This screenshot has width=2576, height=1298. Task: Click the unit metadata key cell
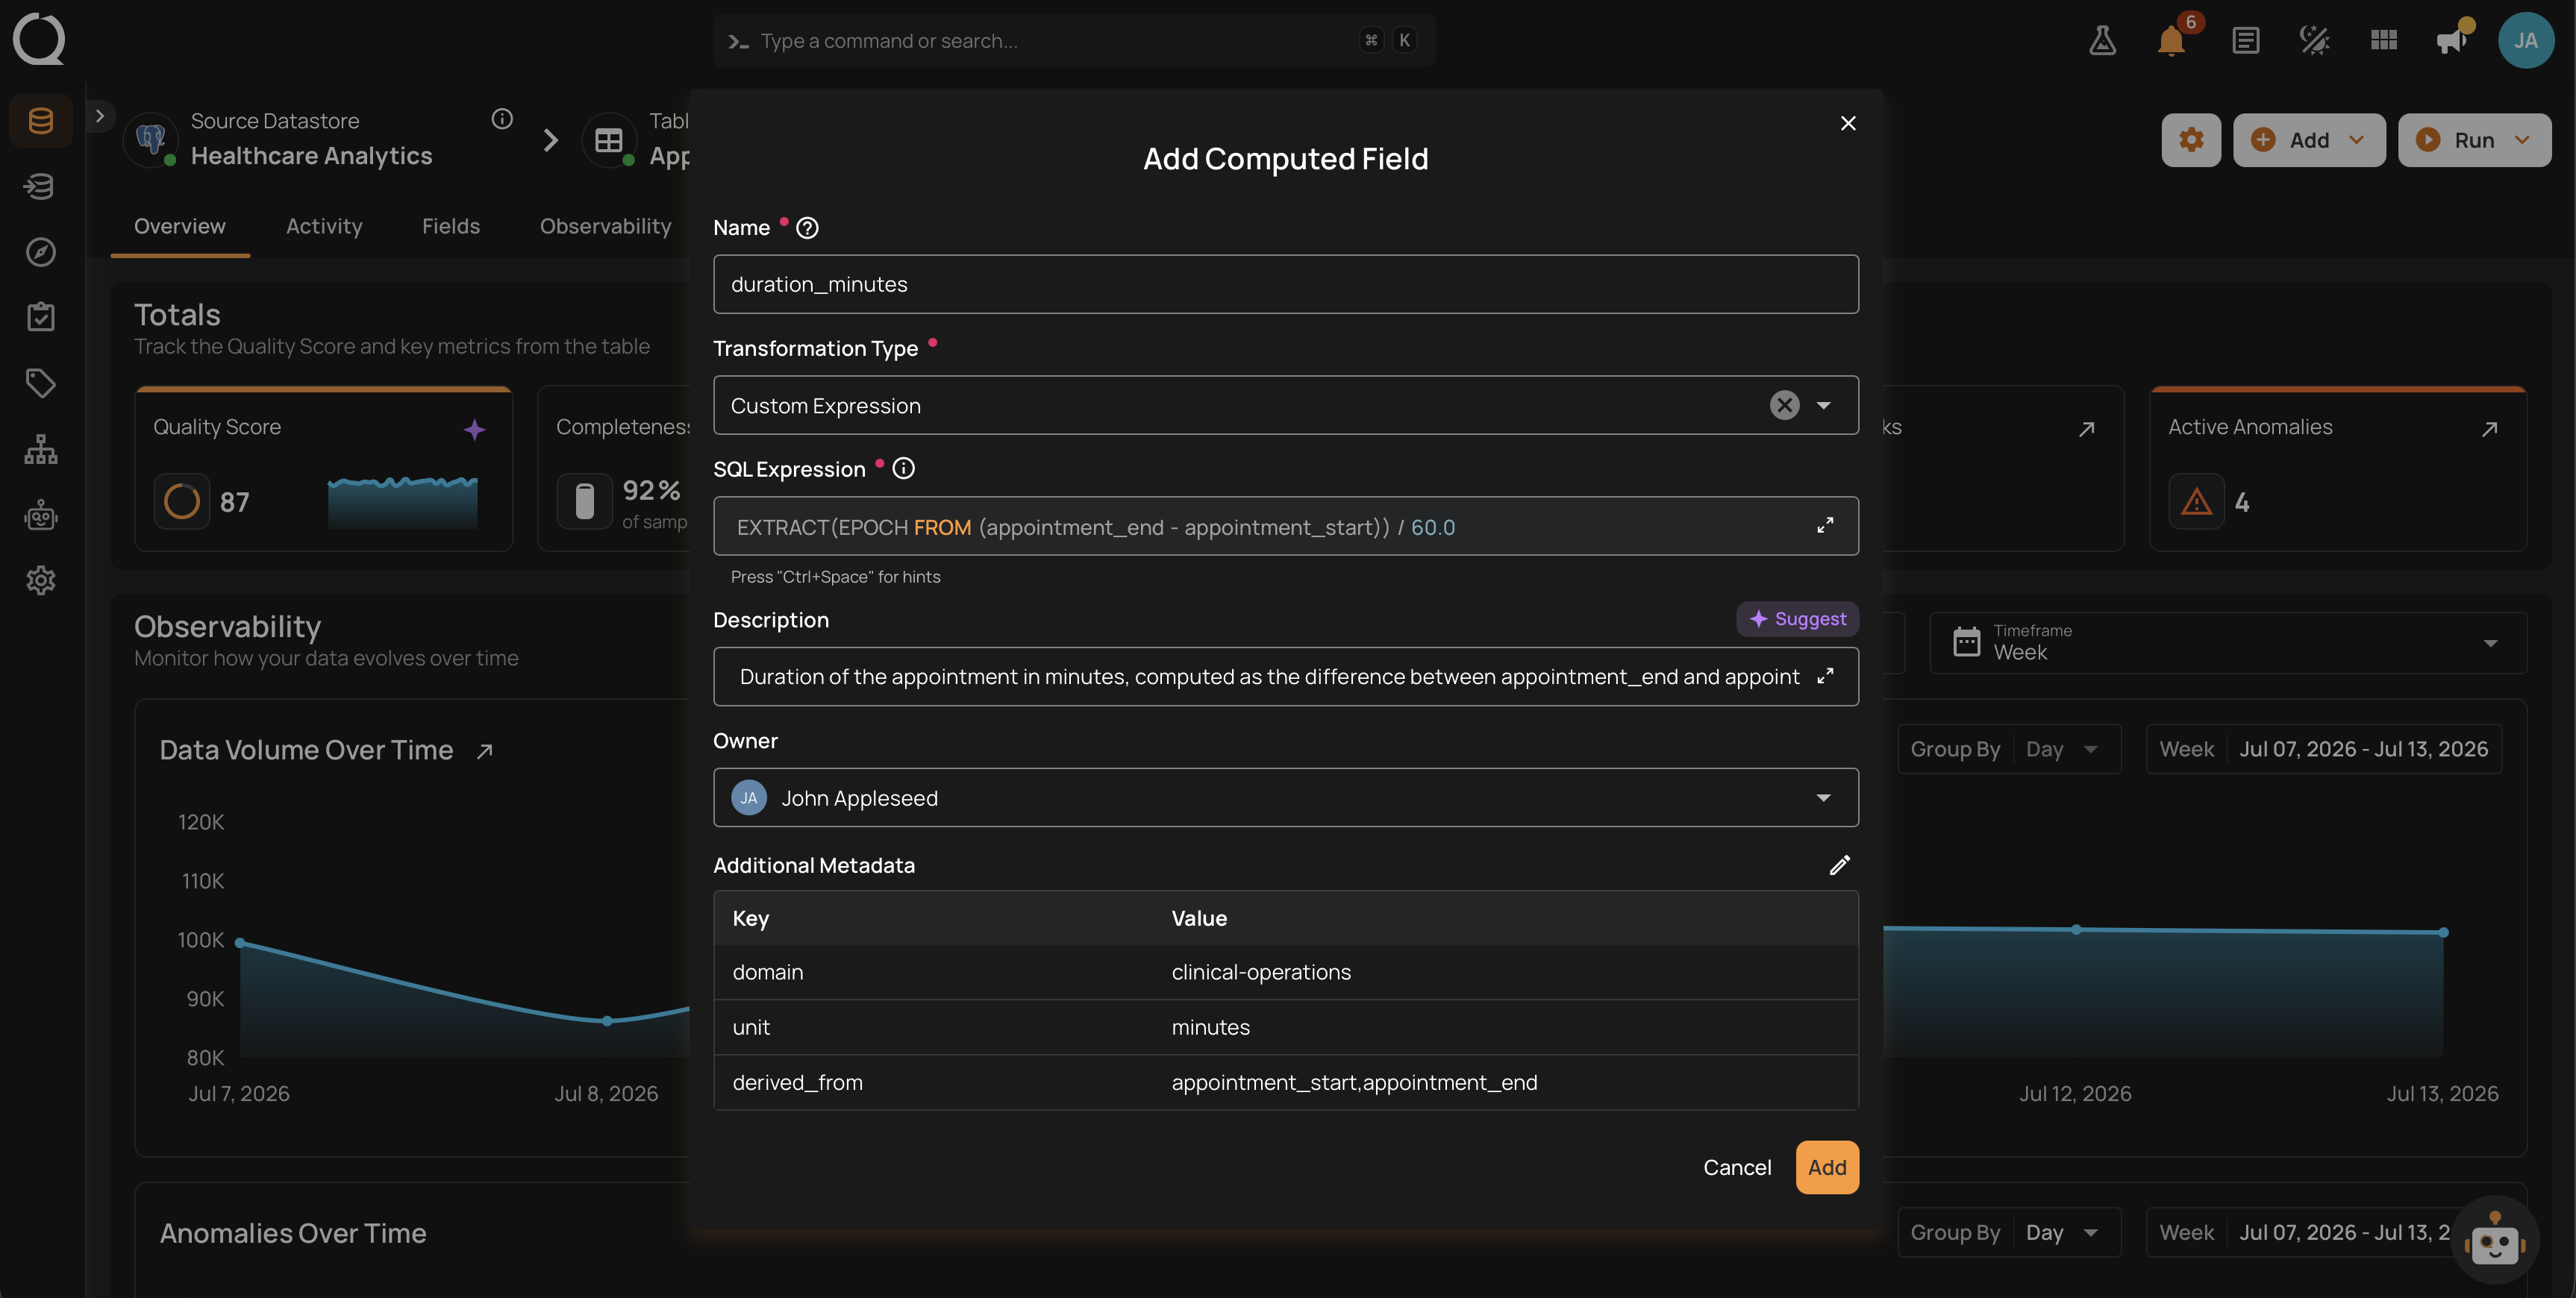pyautogui.click(x=751, y=1027)
